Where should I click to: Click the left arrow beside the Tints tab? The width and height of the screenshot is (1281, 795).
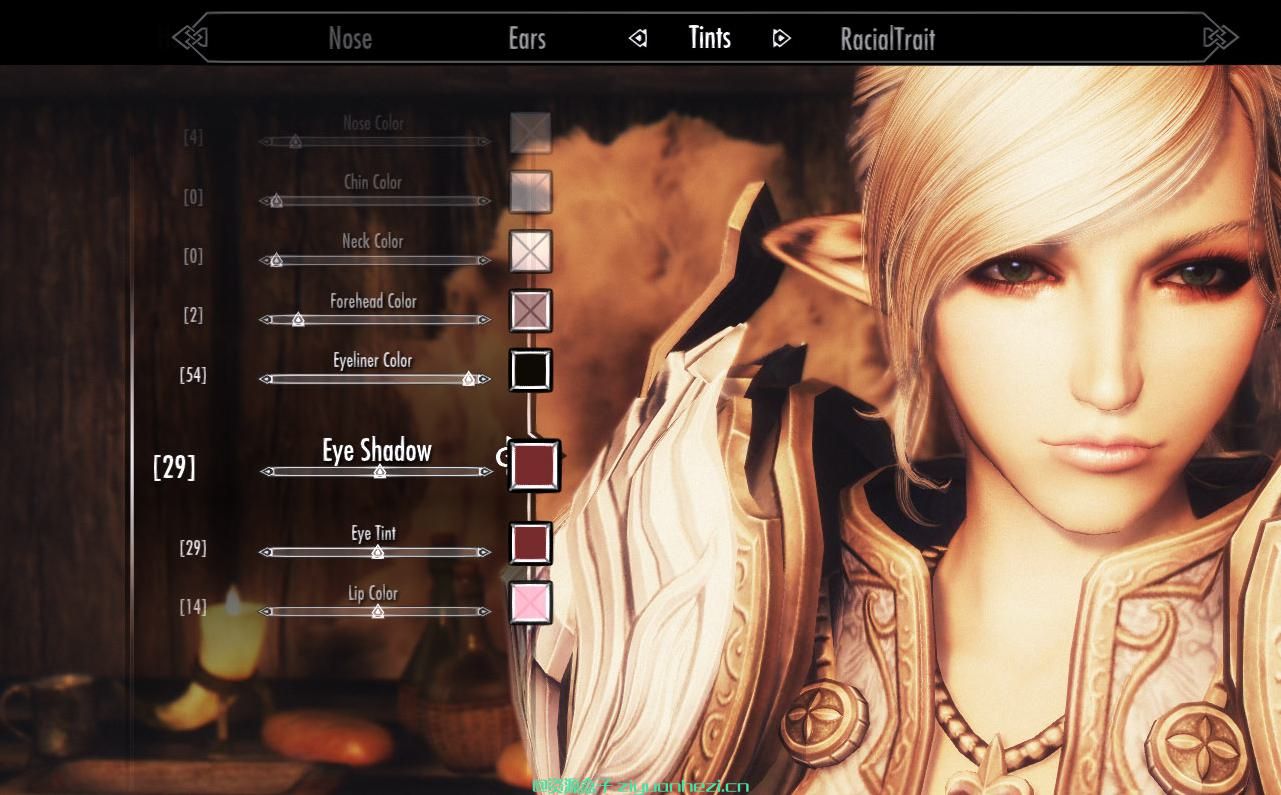point(638,38)
